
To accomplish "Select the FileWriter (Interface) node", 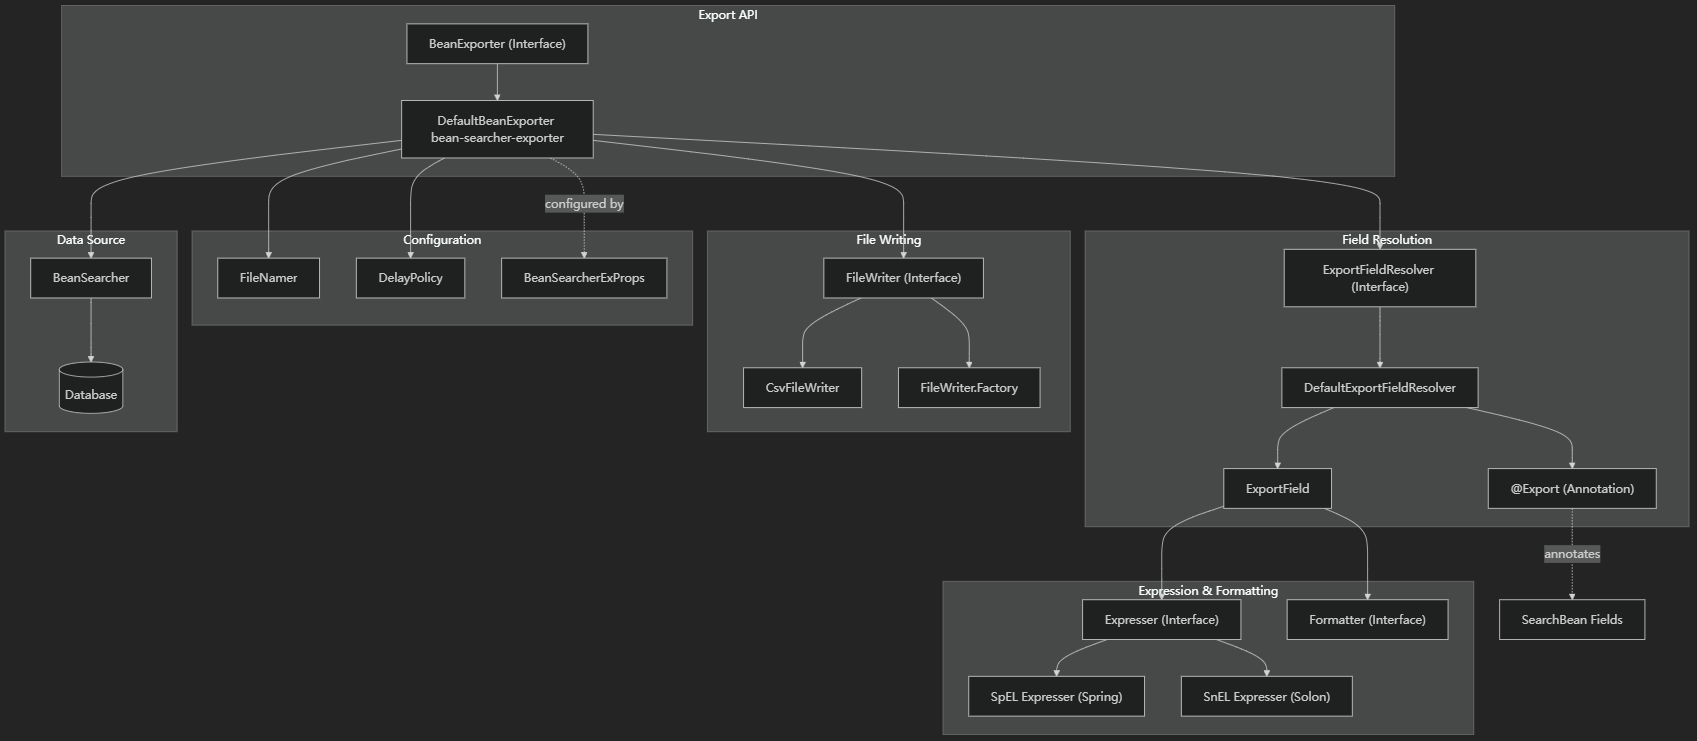I will tap(903, 278).
